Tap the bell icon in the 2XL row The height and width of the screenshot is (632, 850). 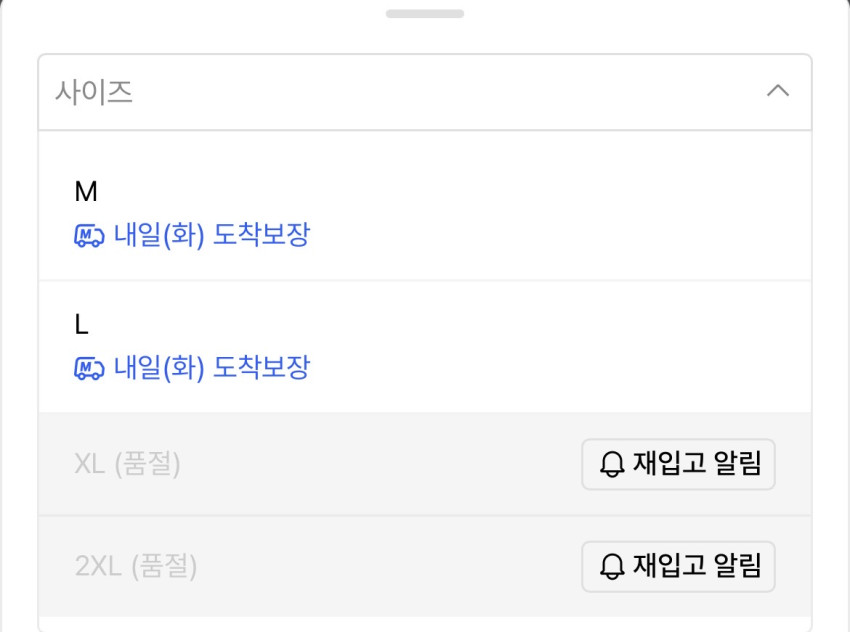pos(611,567)
